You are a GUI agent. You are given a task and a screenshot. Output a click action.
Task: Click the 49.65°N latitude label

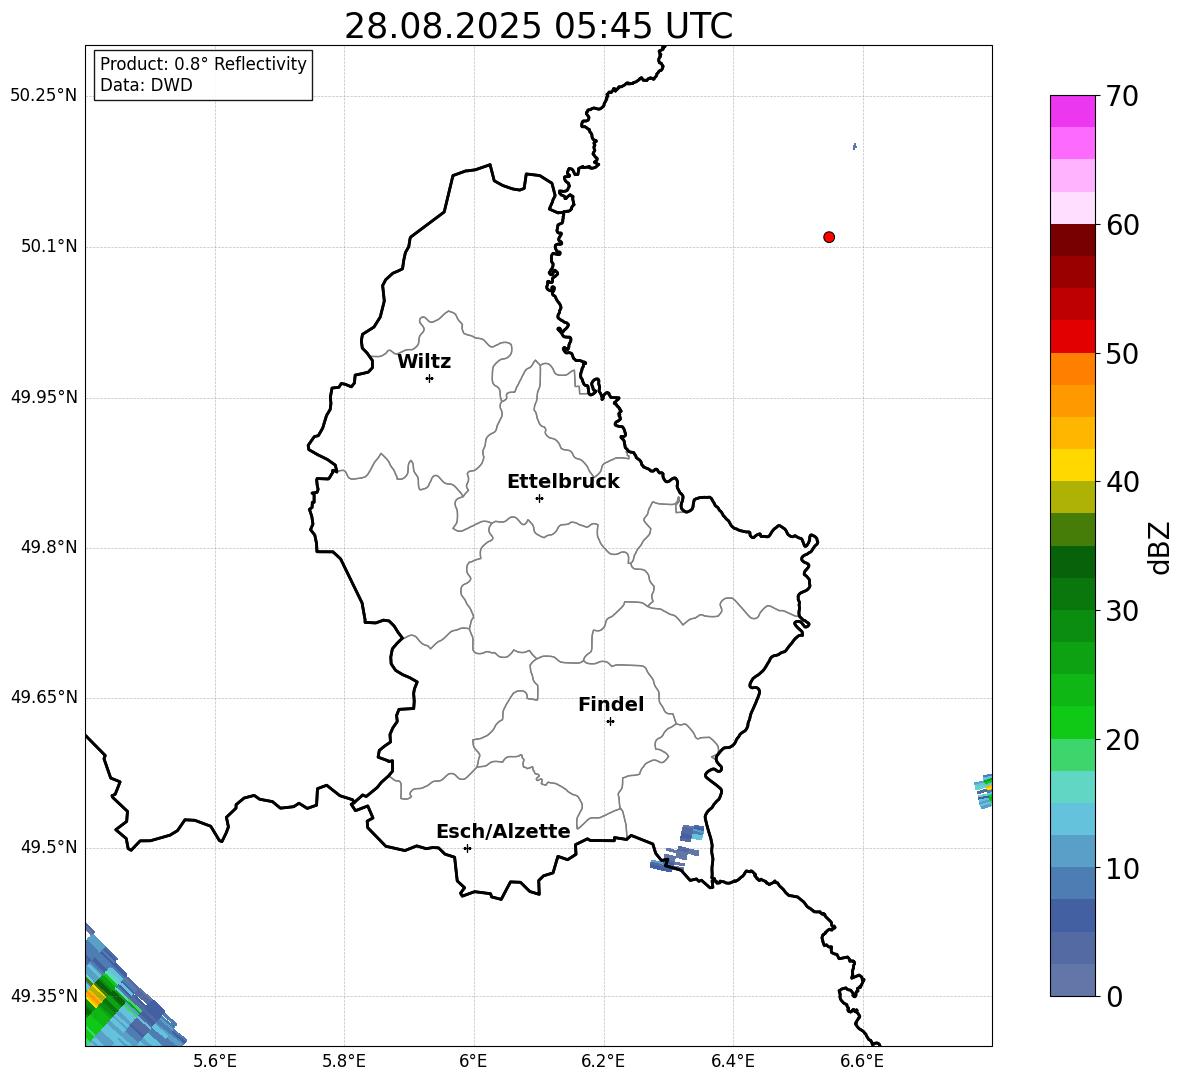tap(43, 697)
